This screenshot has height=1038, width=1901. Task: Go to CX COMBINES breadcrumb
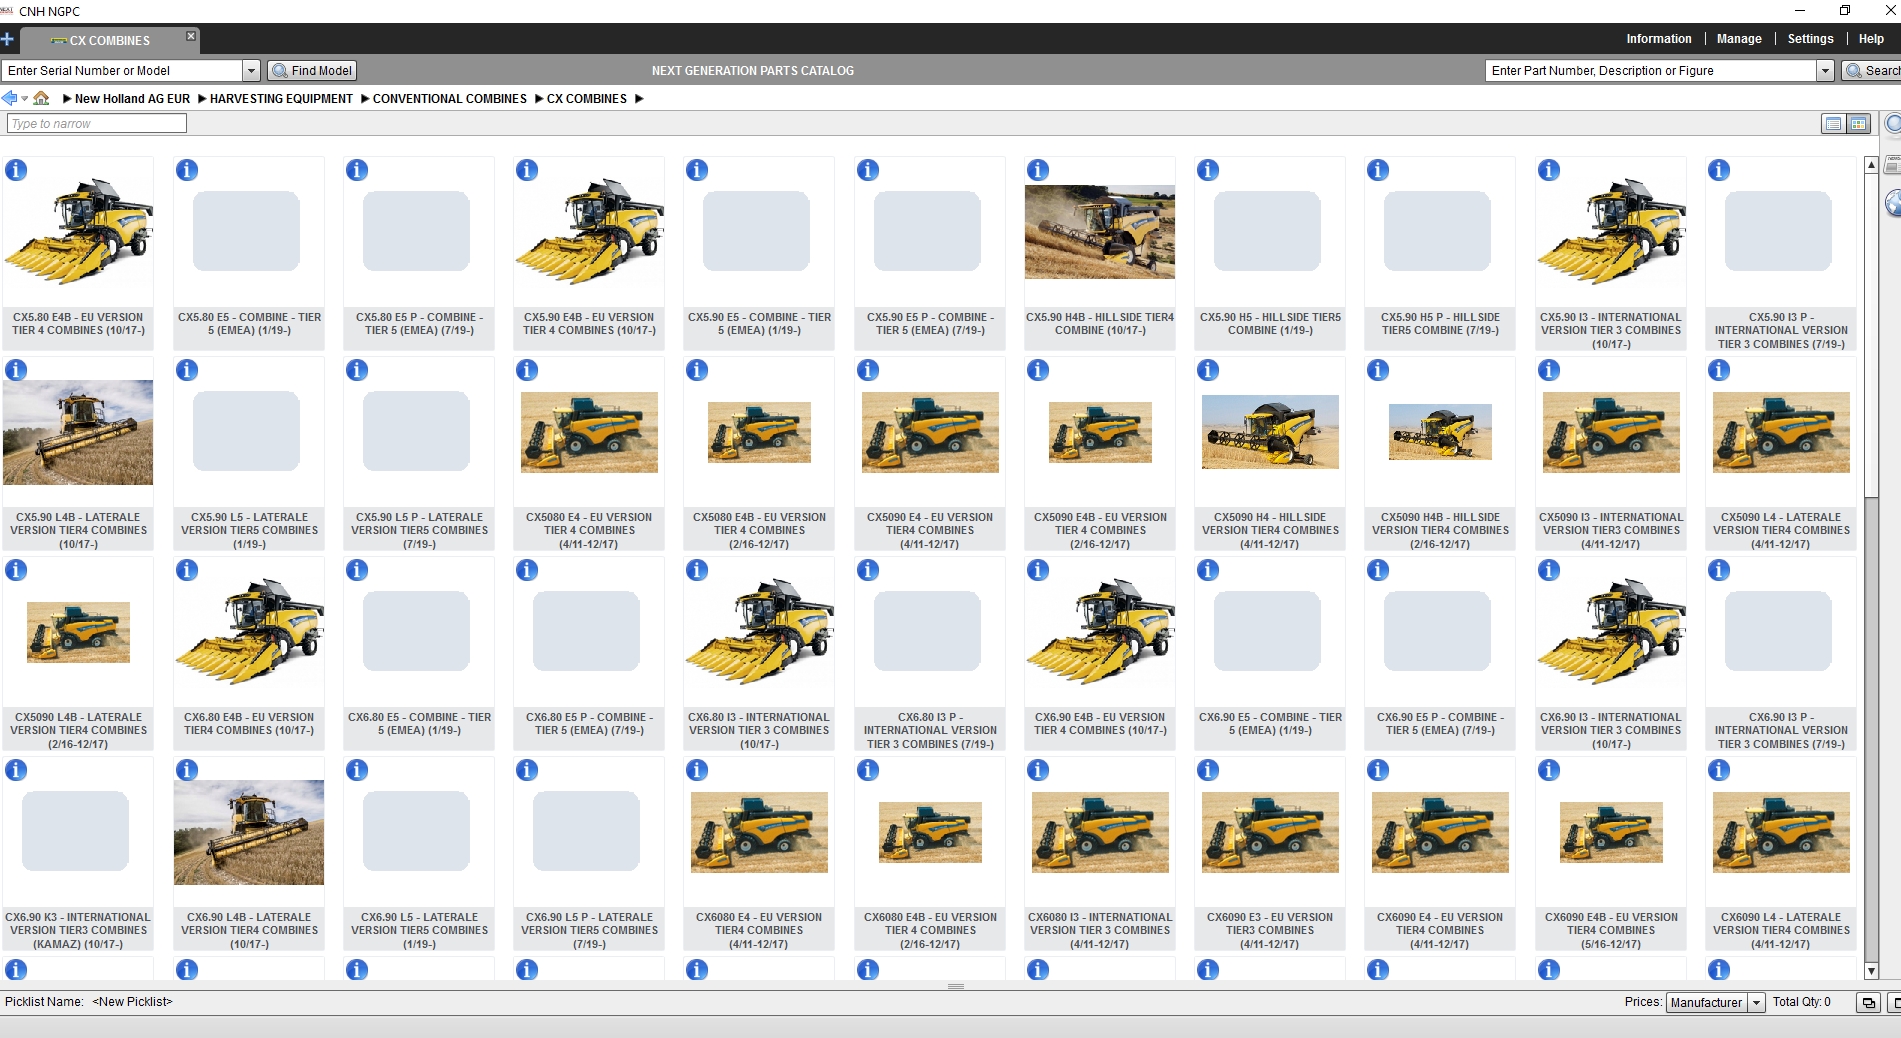point(587,99)
